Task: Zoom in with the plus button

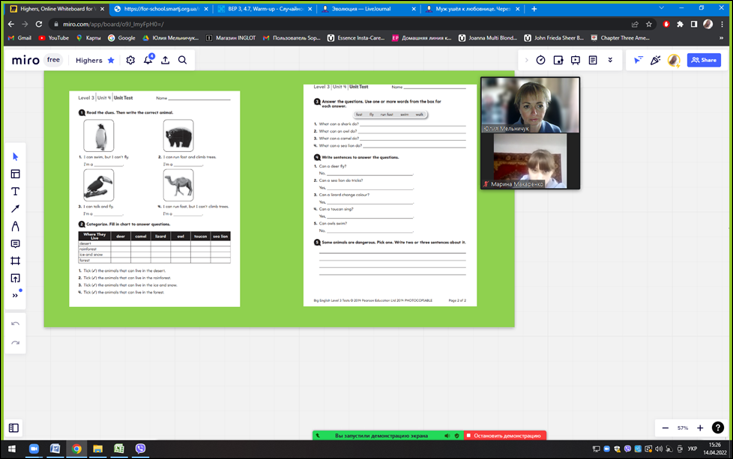Action: tap(700, 428)
